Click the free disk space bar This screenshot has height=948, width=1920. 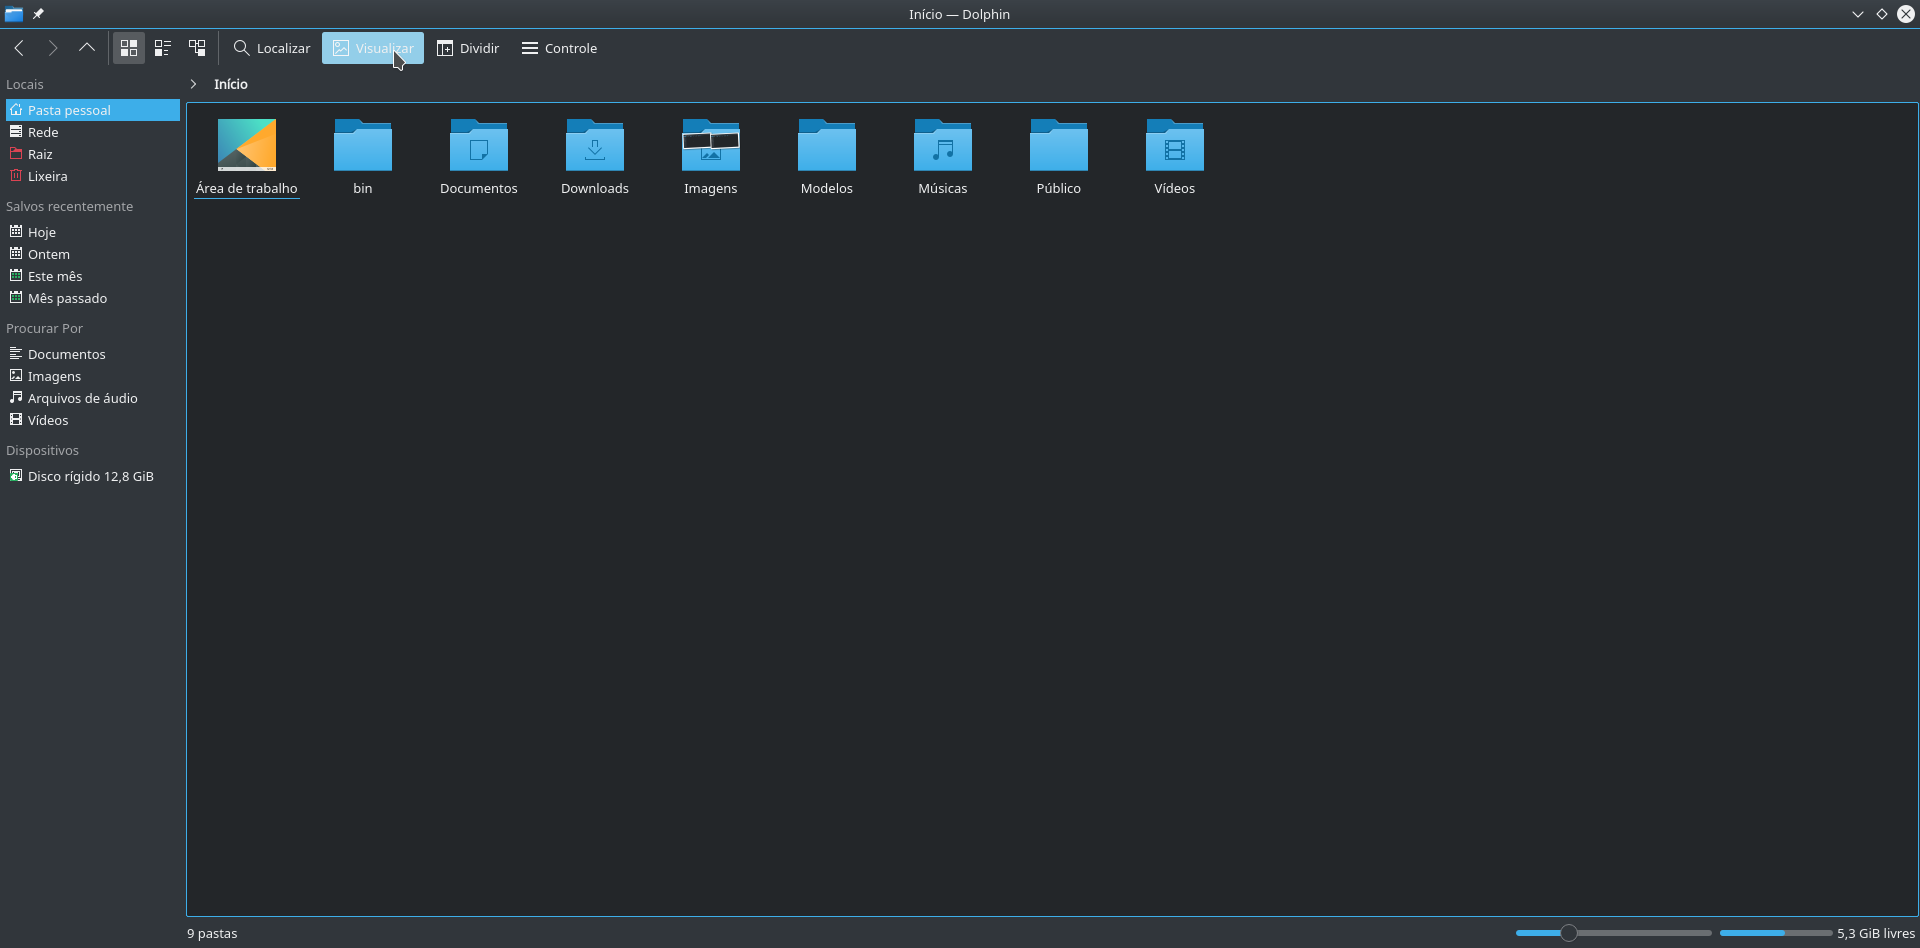click(1776, 933)
